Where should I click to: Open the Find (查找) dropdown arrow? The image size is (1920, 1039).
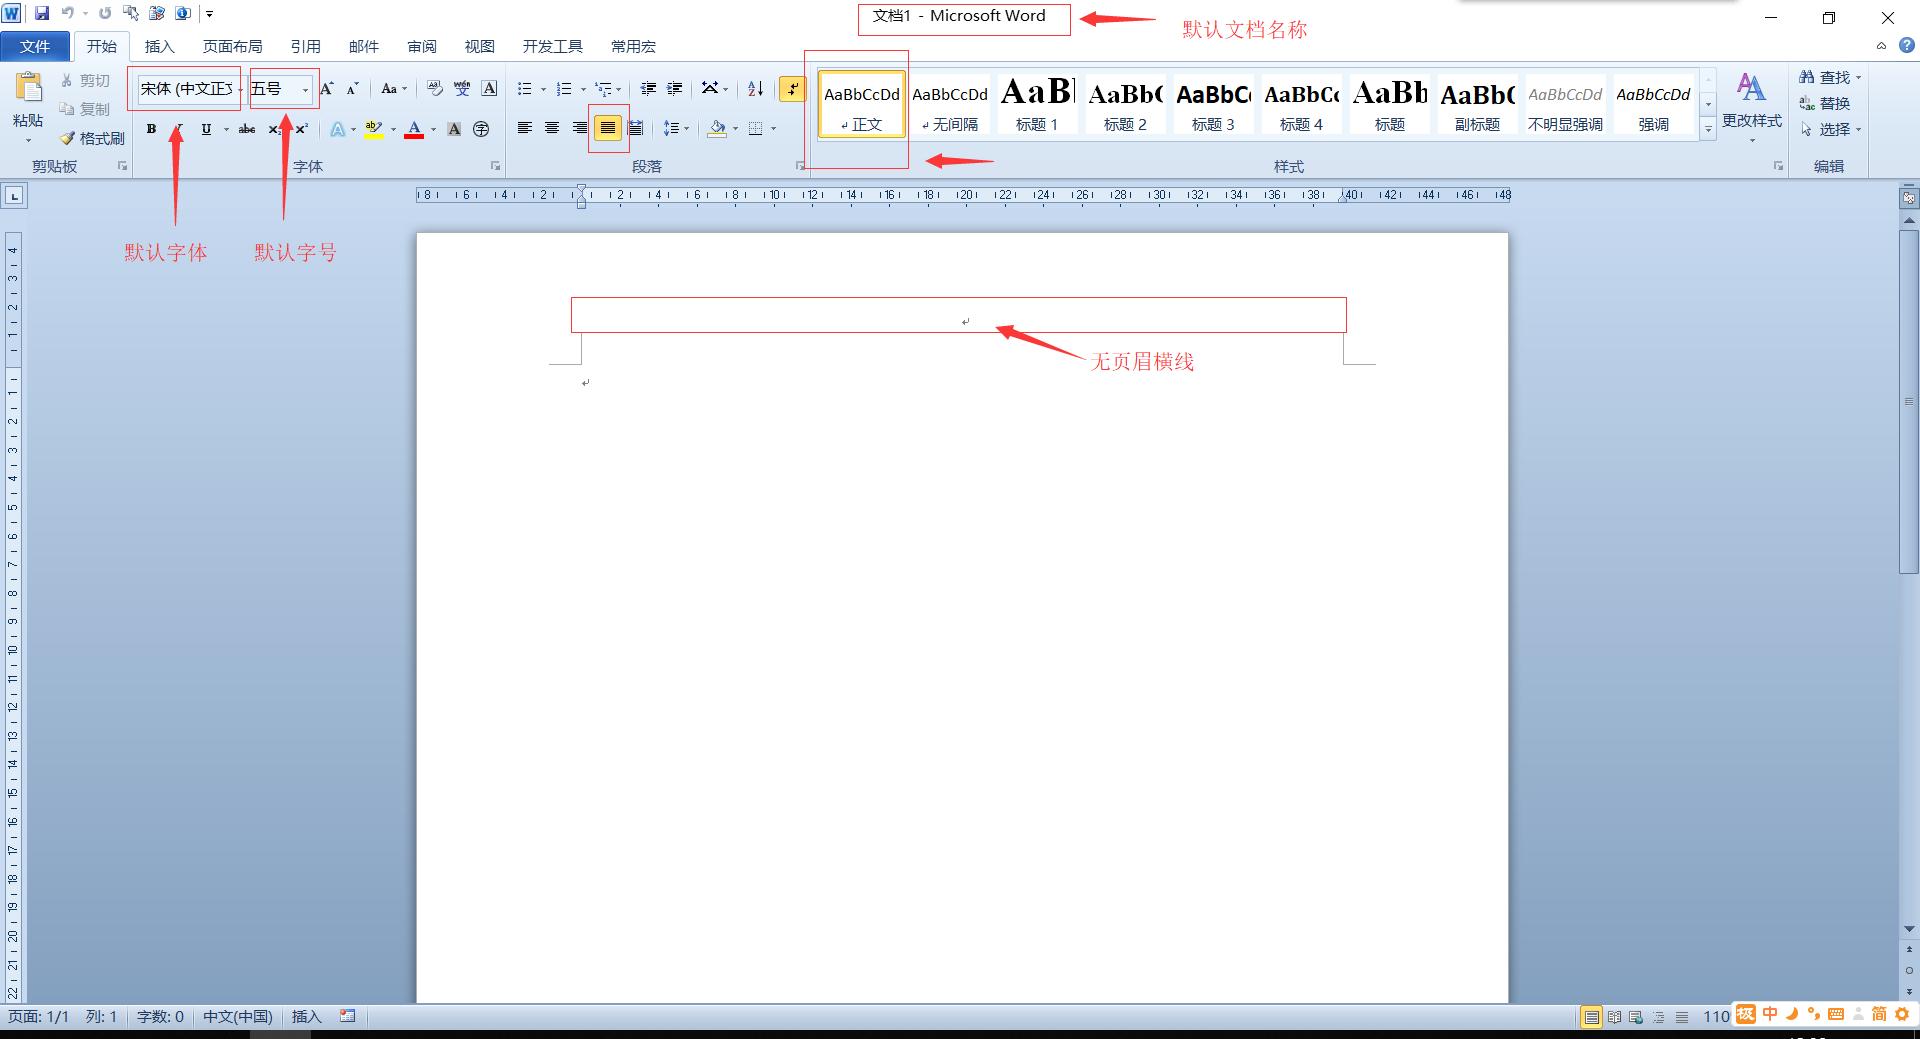coord(1858,77)
